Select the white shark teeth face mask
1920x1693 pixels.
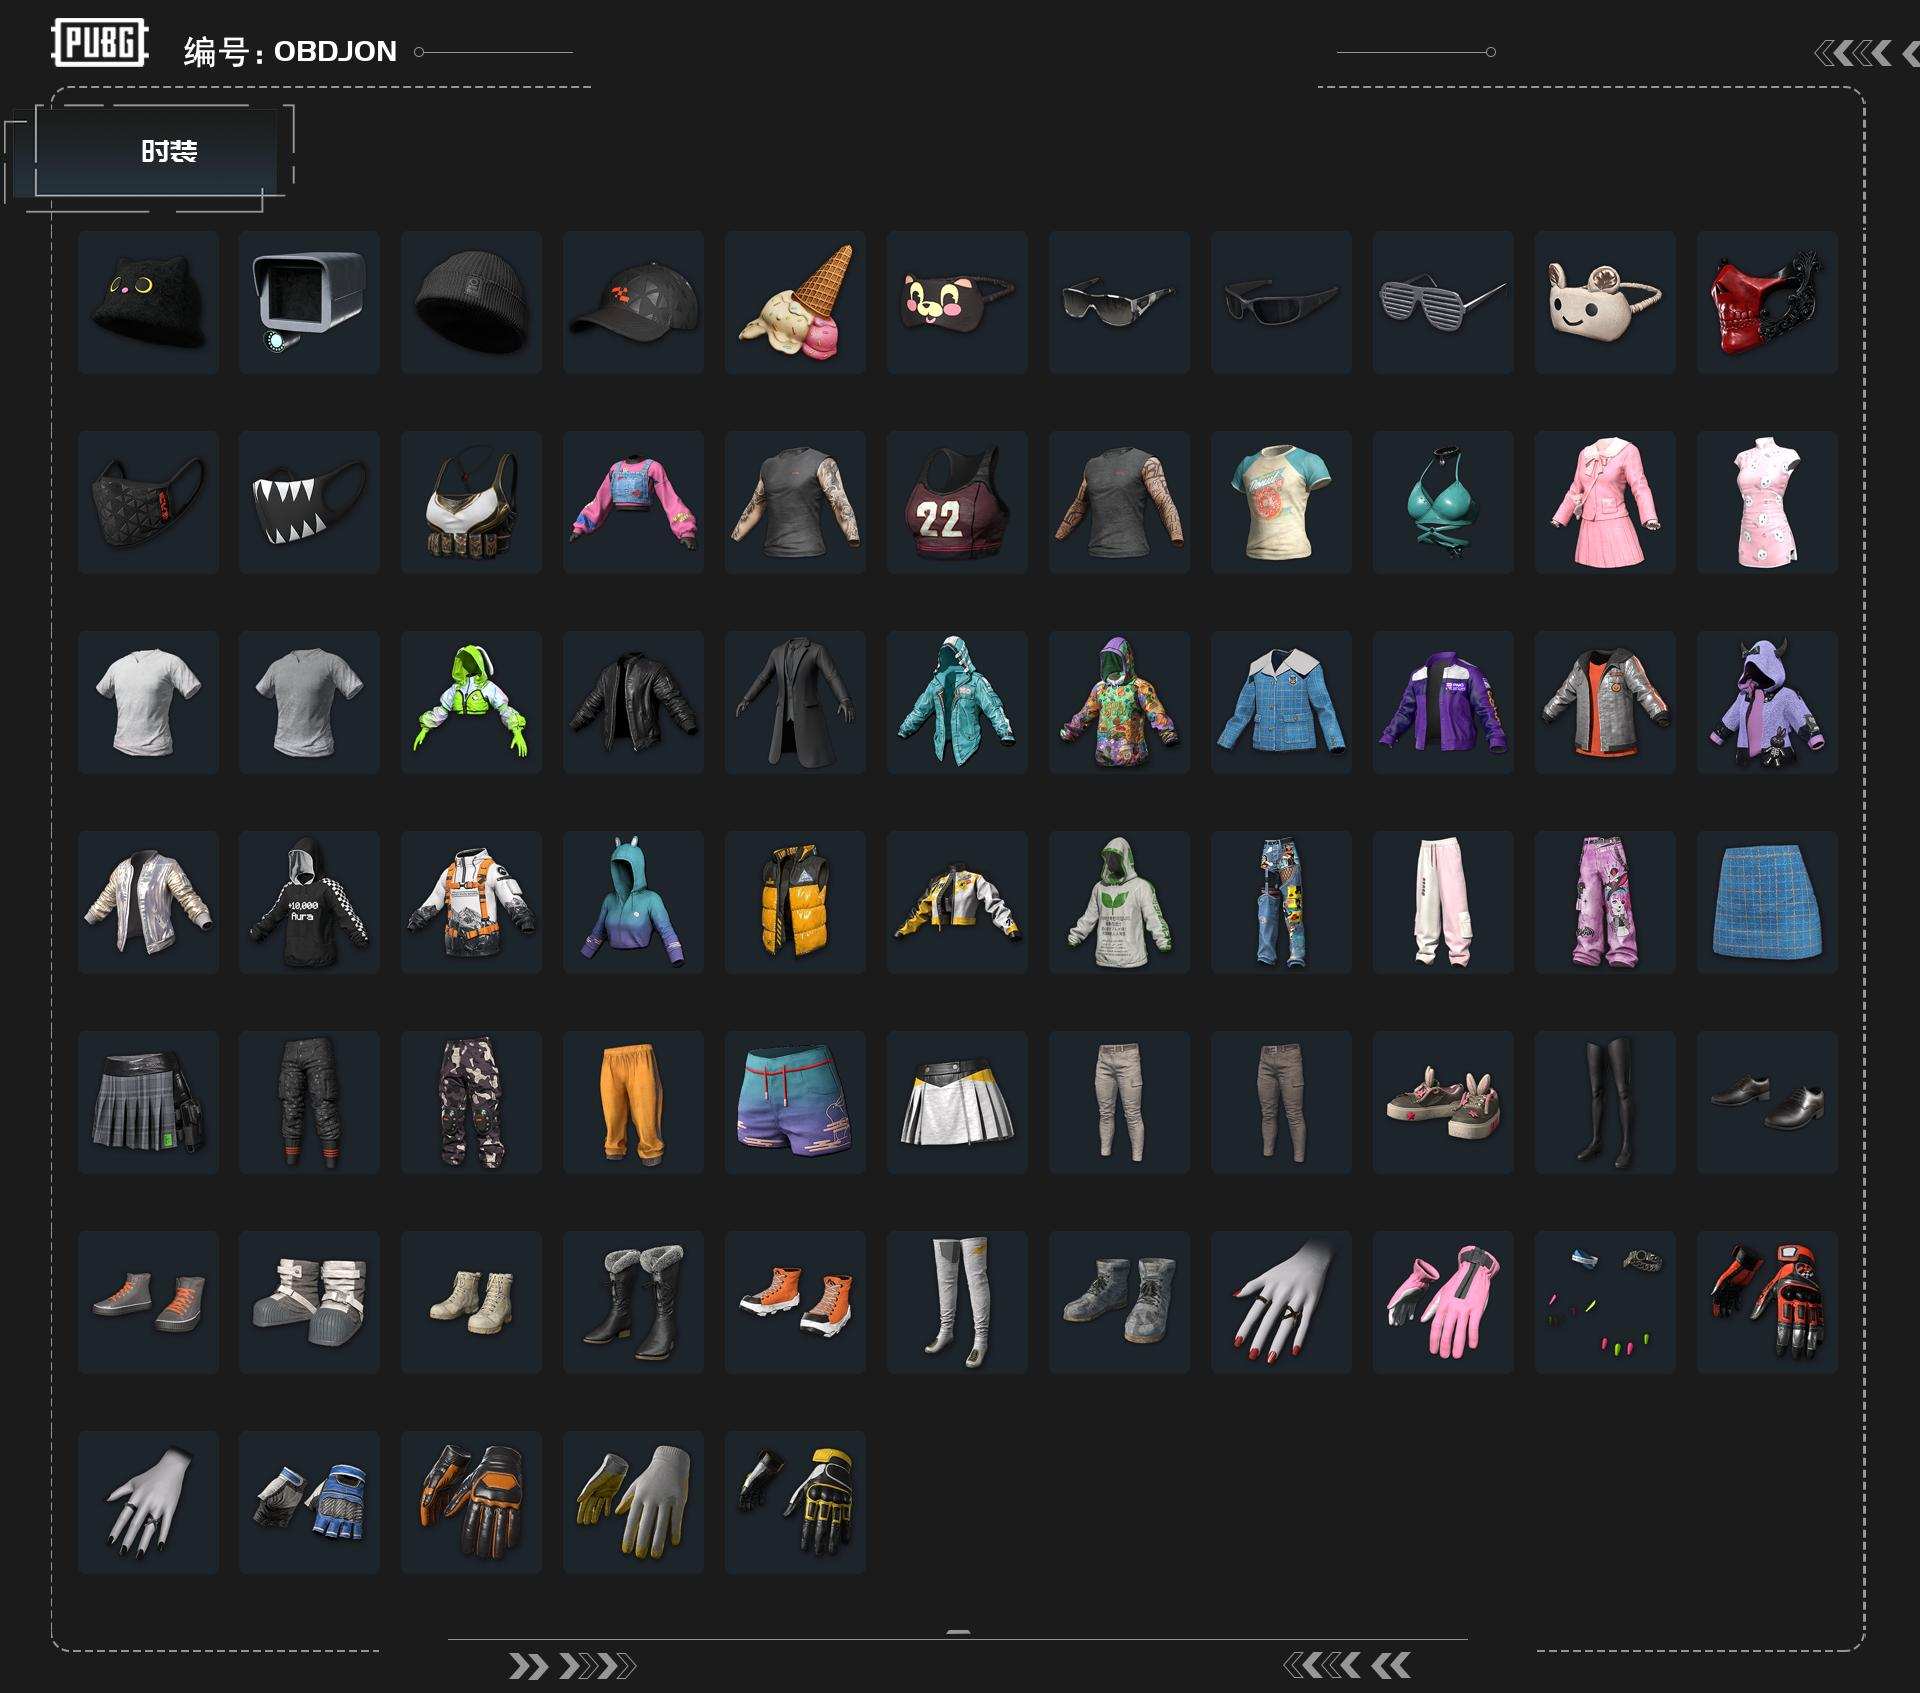pos(309,502)
